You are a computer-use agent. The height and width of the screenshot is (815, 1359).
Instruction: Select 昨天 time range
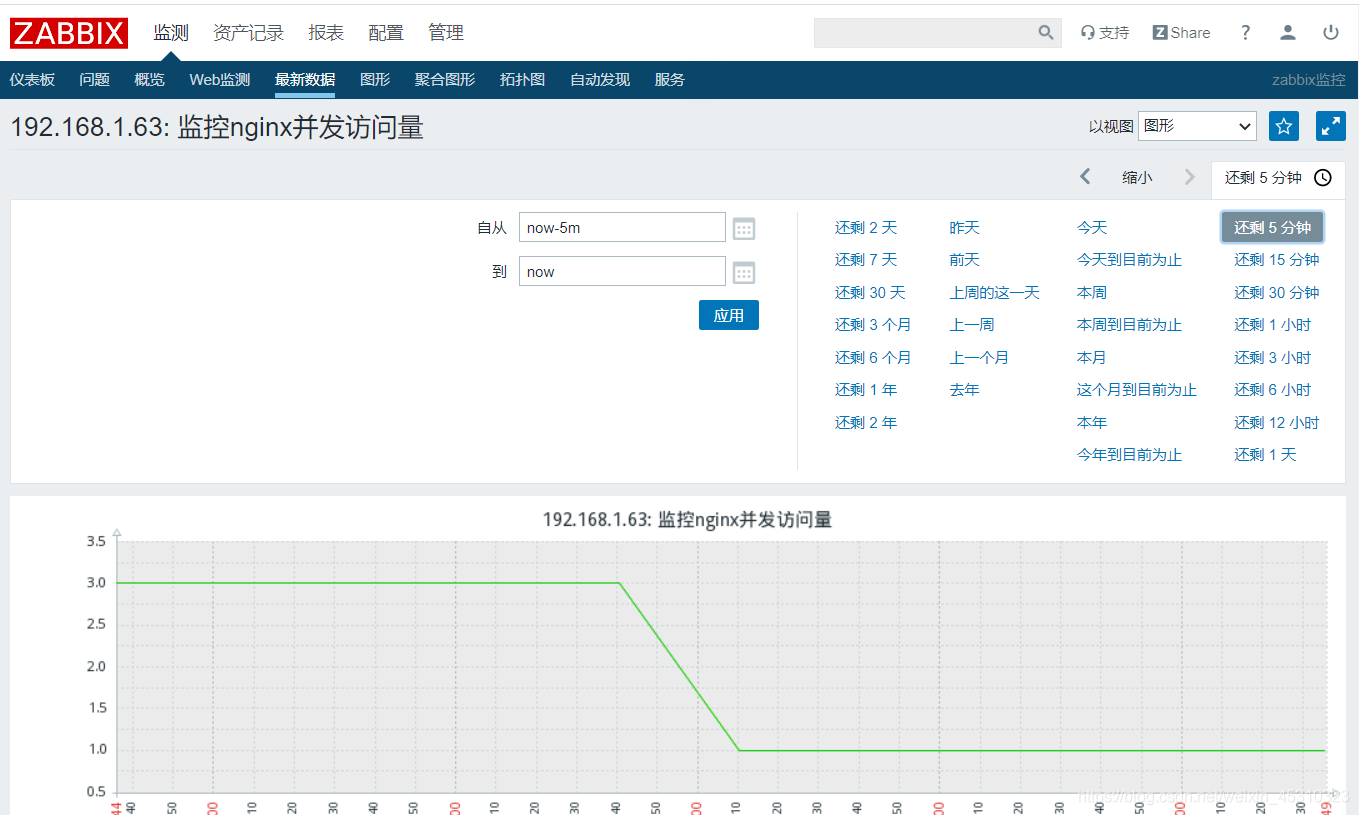pos(965,228)
